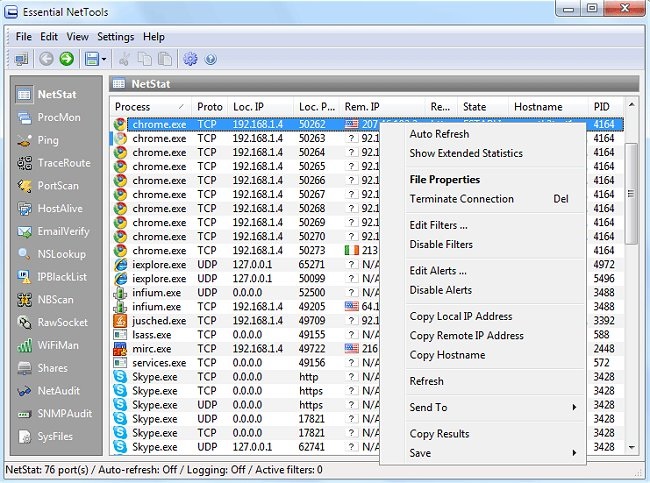Click the grey Back arrow toolbar button
Image resolution: width=650 pixels, height=483 pixels.
(46, 59)
